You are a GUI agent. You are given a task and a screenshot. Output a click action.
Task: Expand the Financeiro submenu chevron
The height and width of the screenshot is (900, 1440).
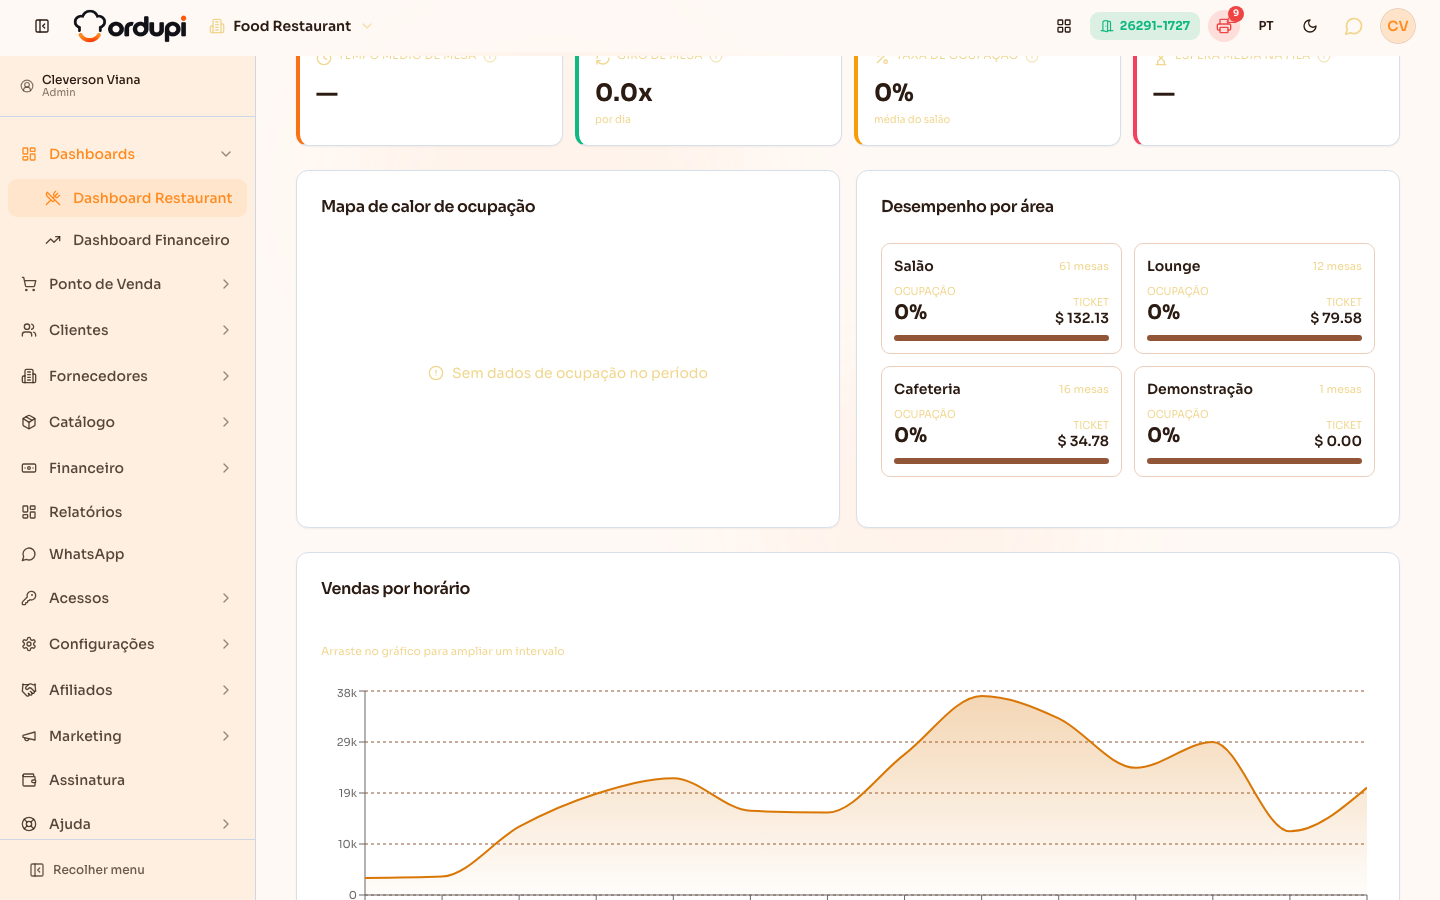(226, 468)
